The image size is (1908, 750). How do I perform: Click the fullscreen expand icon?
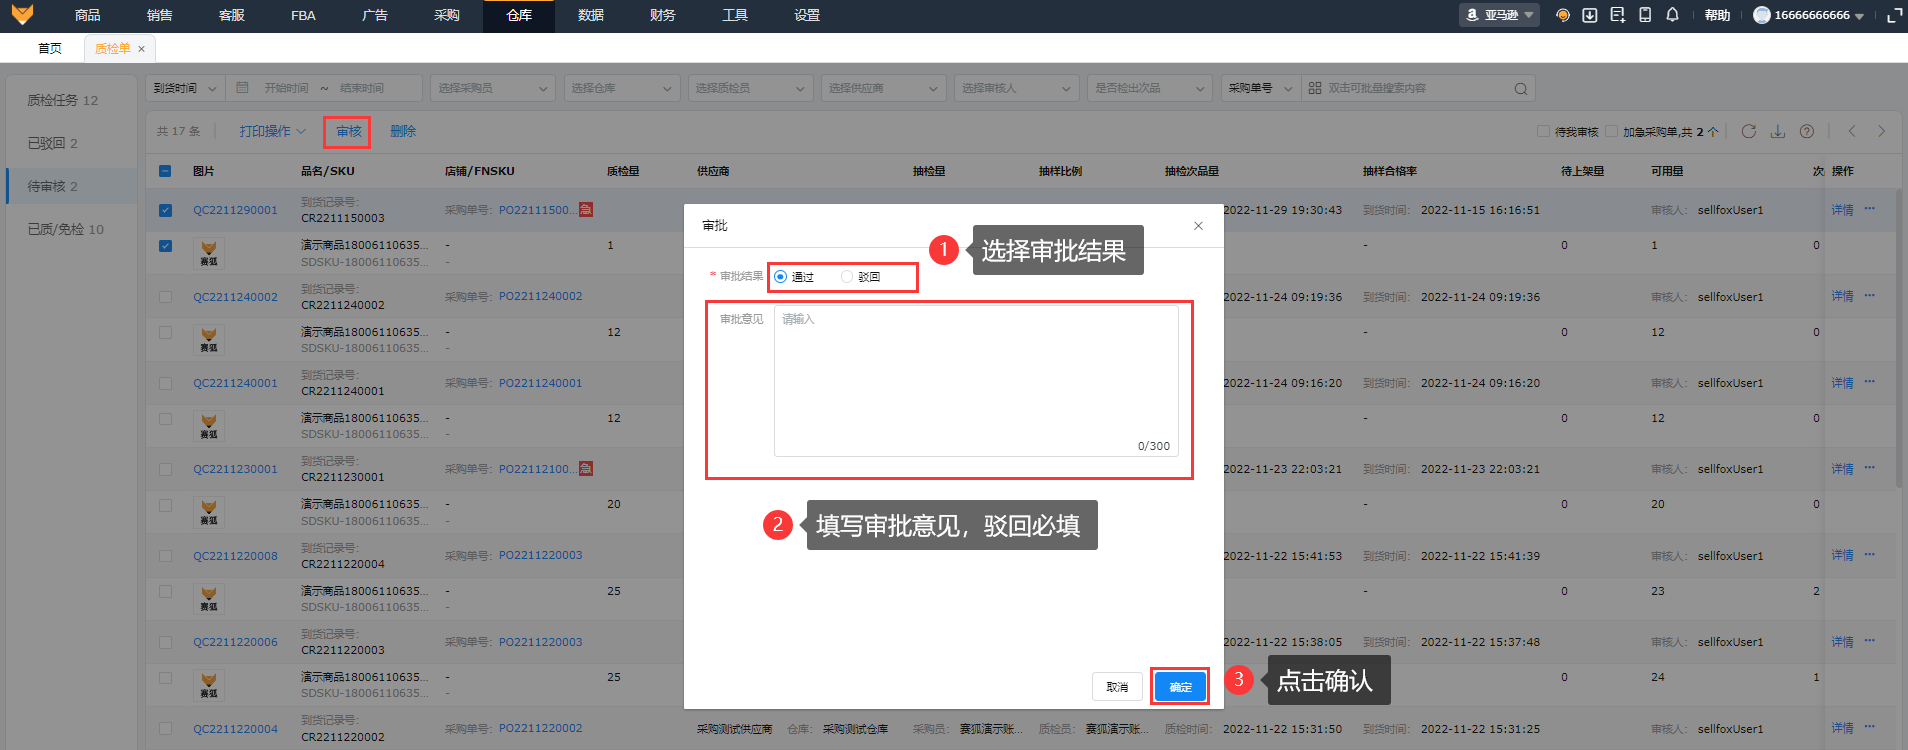click(x=1894, y=15)
